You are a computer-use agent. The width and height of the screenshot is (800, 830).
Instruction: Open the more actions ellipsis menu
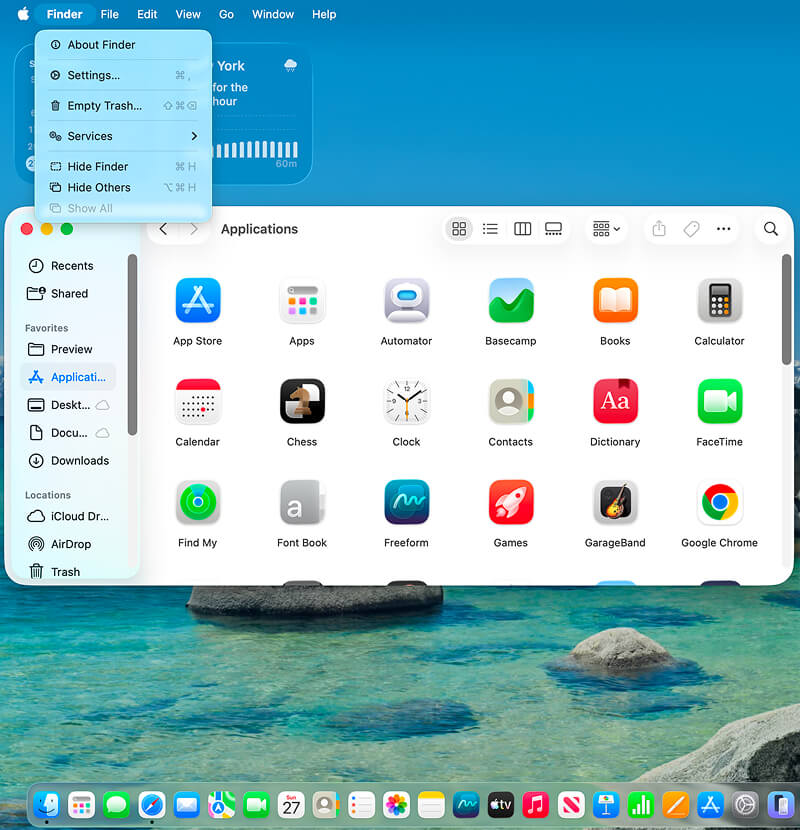723,229
